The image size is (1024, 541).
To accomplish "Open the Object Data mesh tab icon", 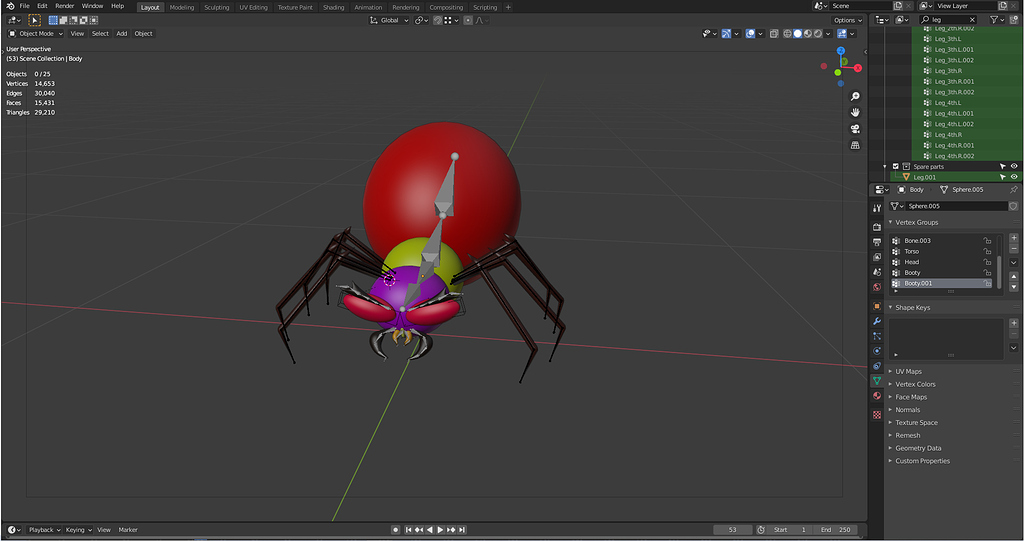I will [877, 380].
